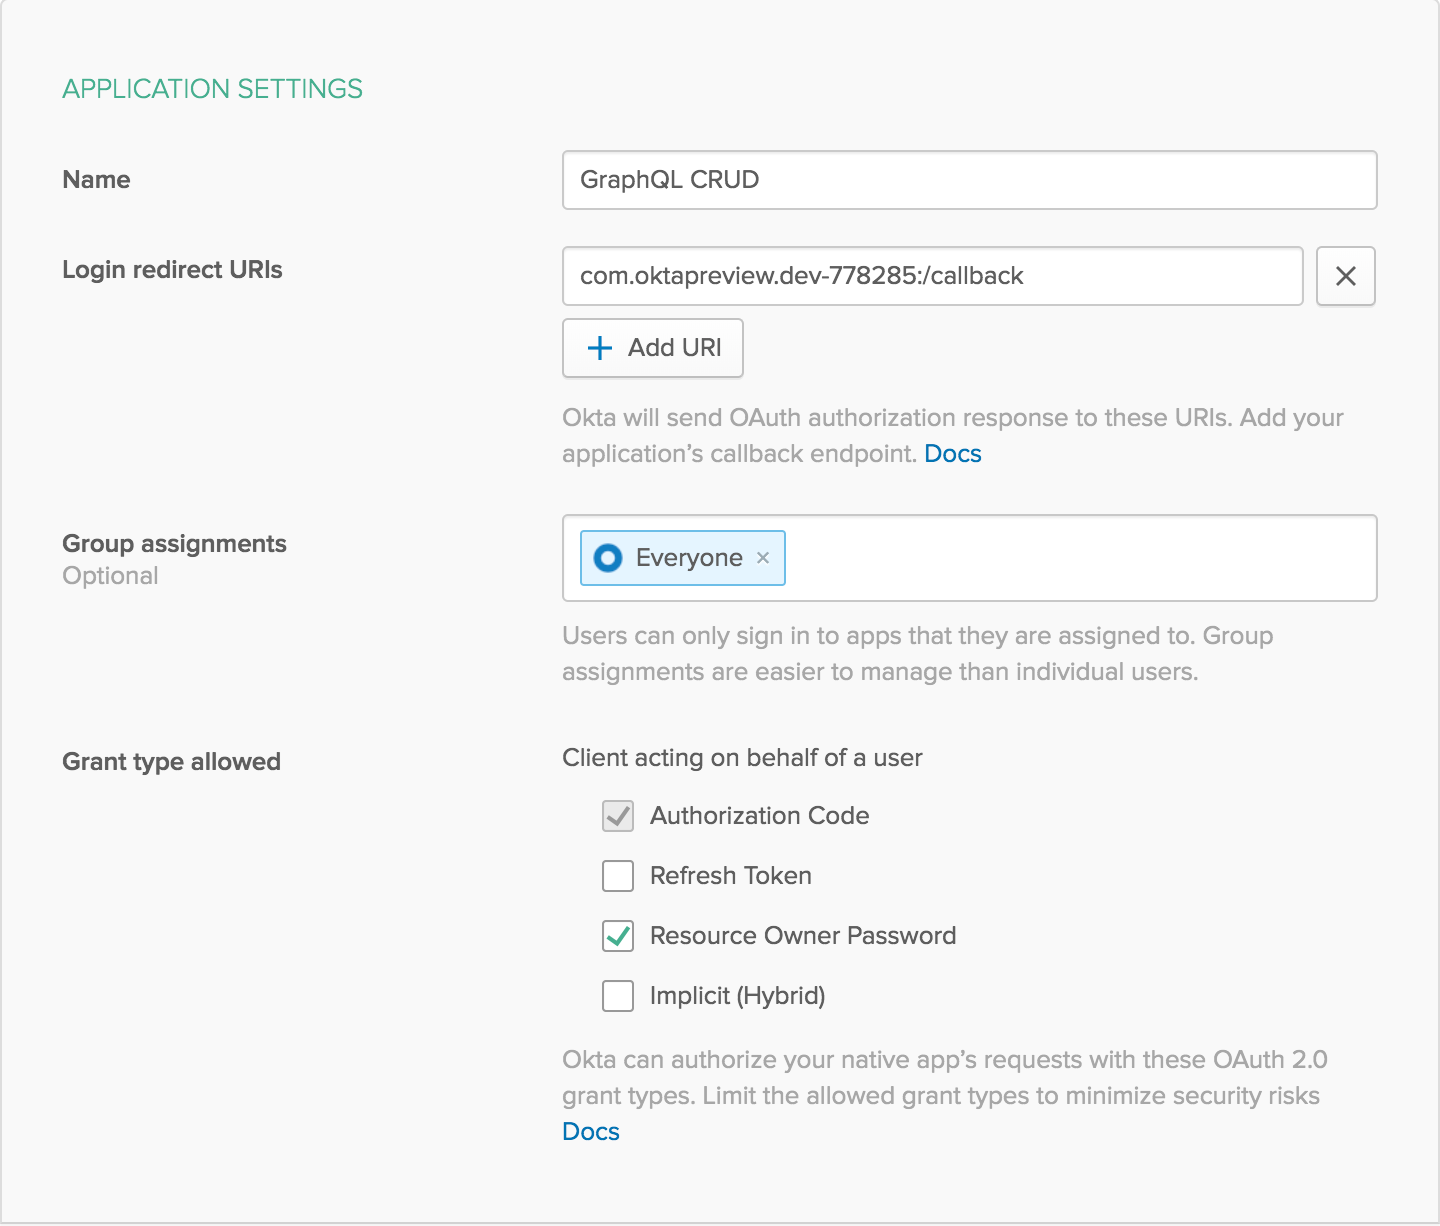The image size is (1440, 1226).
Task: Toggle the Authorization Code checkbox
Action: 618,816
